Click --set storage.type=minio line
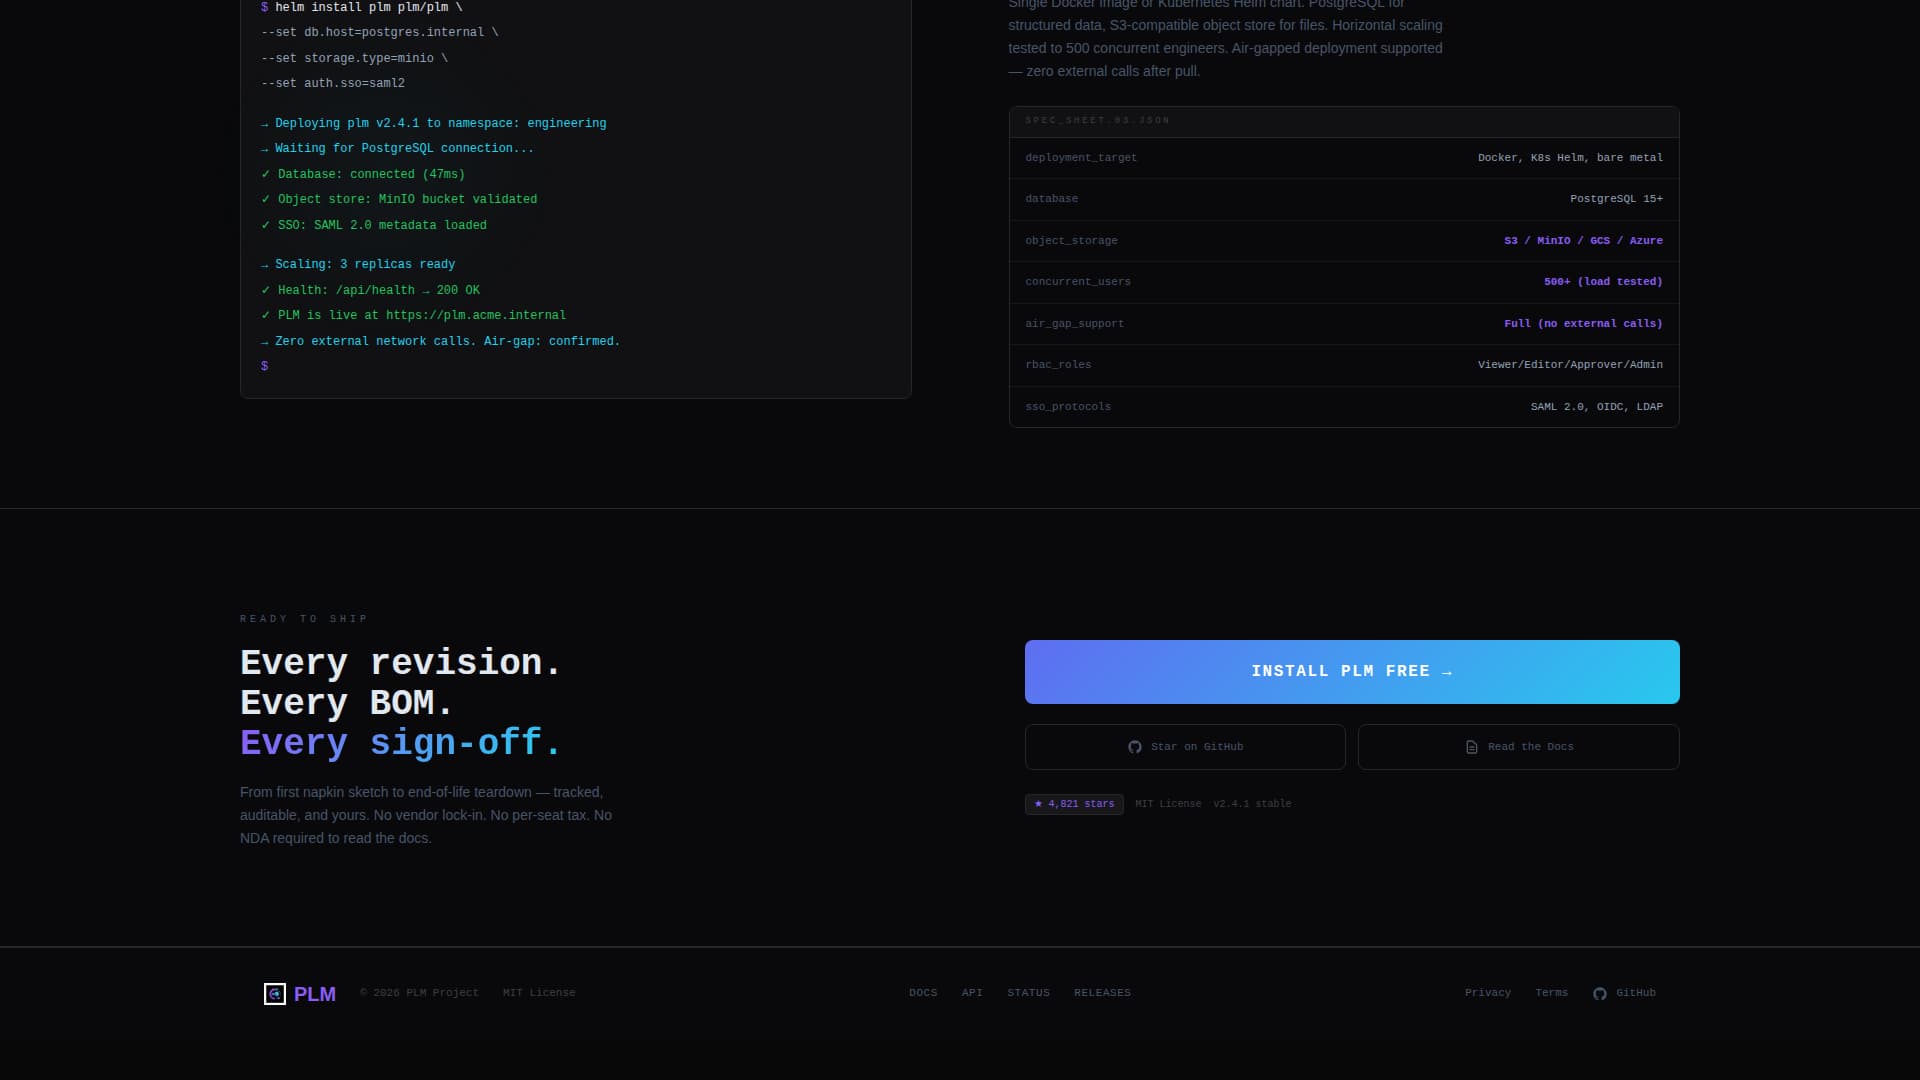Screen dimensions: 1920x1080 (355, 58)
